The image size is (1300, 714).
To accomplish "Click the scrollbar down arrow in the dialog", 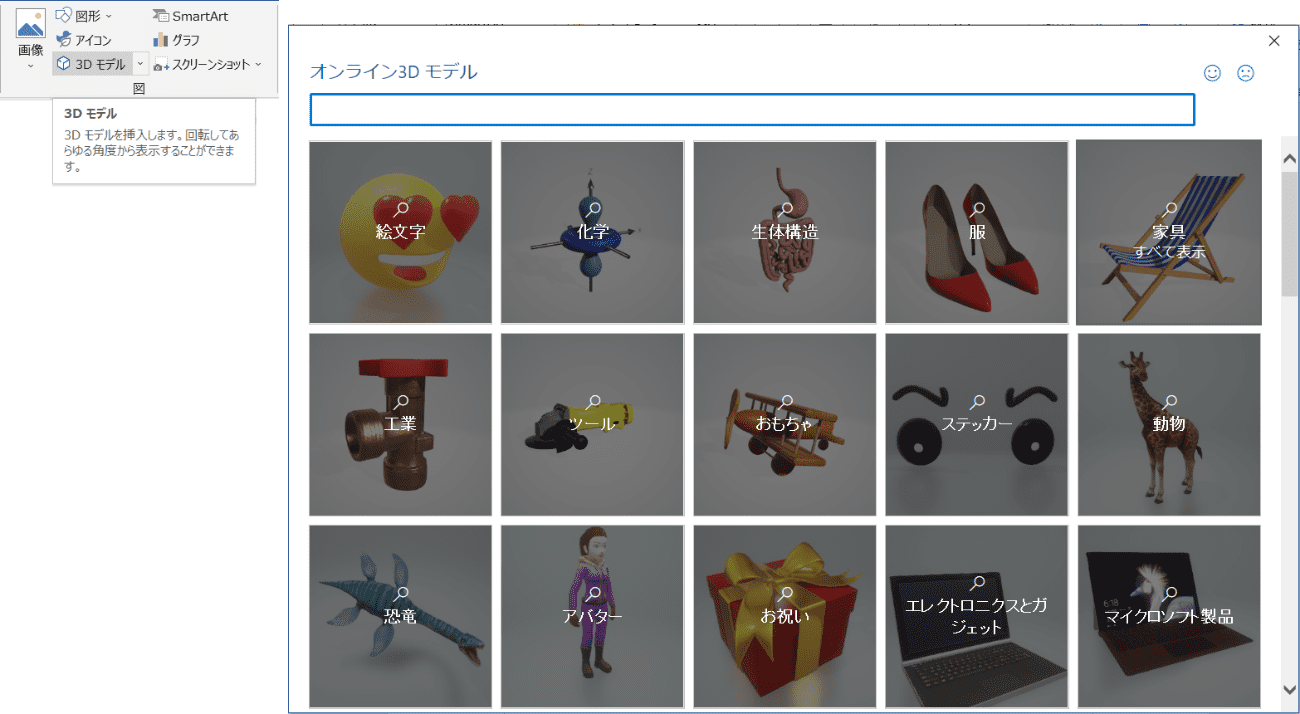I will point(1289,689).
